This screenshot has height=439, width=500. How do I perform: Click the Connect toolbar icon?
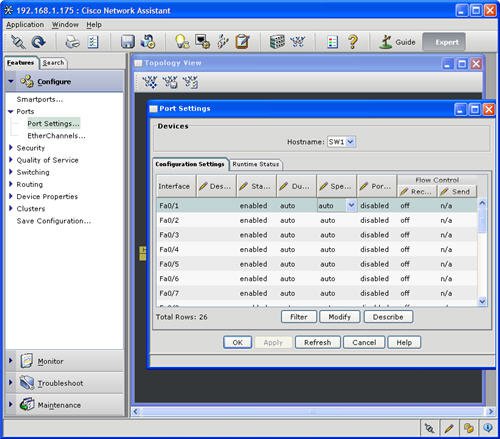pyautogui.click(x=18, y=42)
